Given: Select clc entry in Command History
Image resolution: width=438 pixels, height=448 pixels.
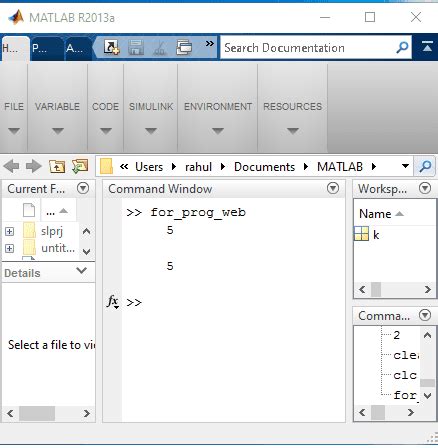Looking at the screenshot, I should [405, 375].
